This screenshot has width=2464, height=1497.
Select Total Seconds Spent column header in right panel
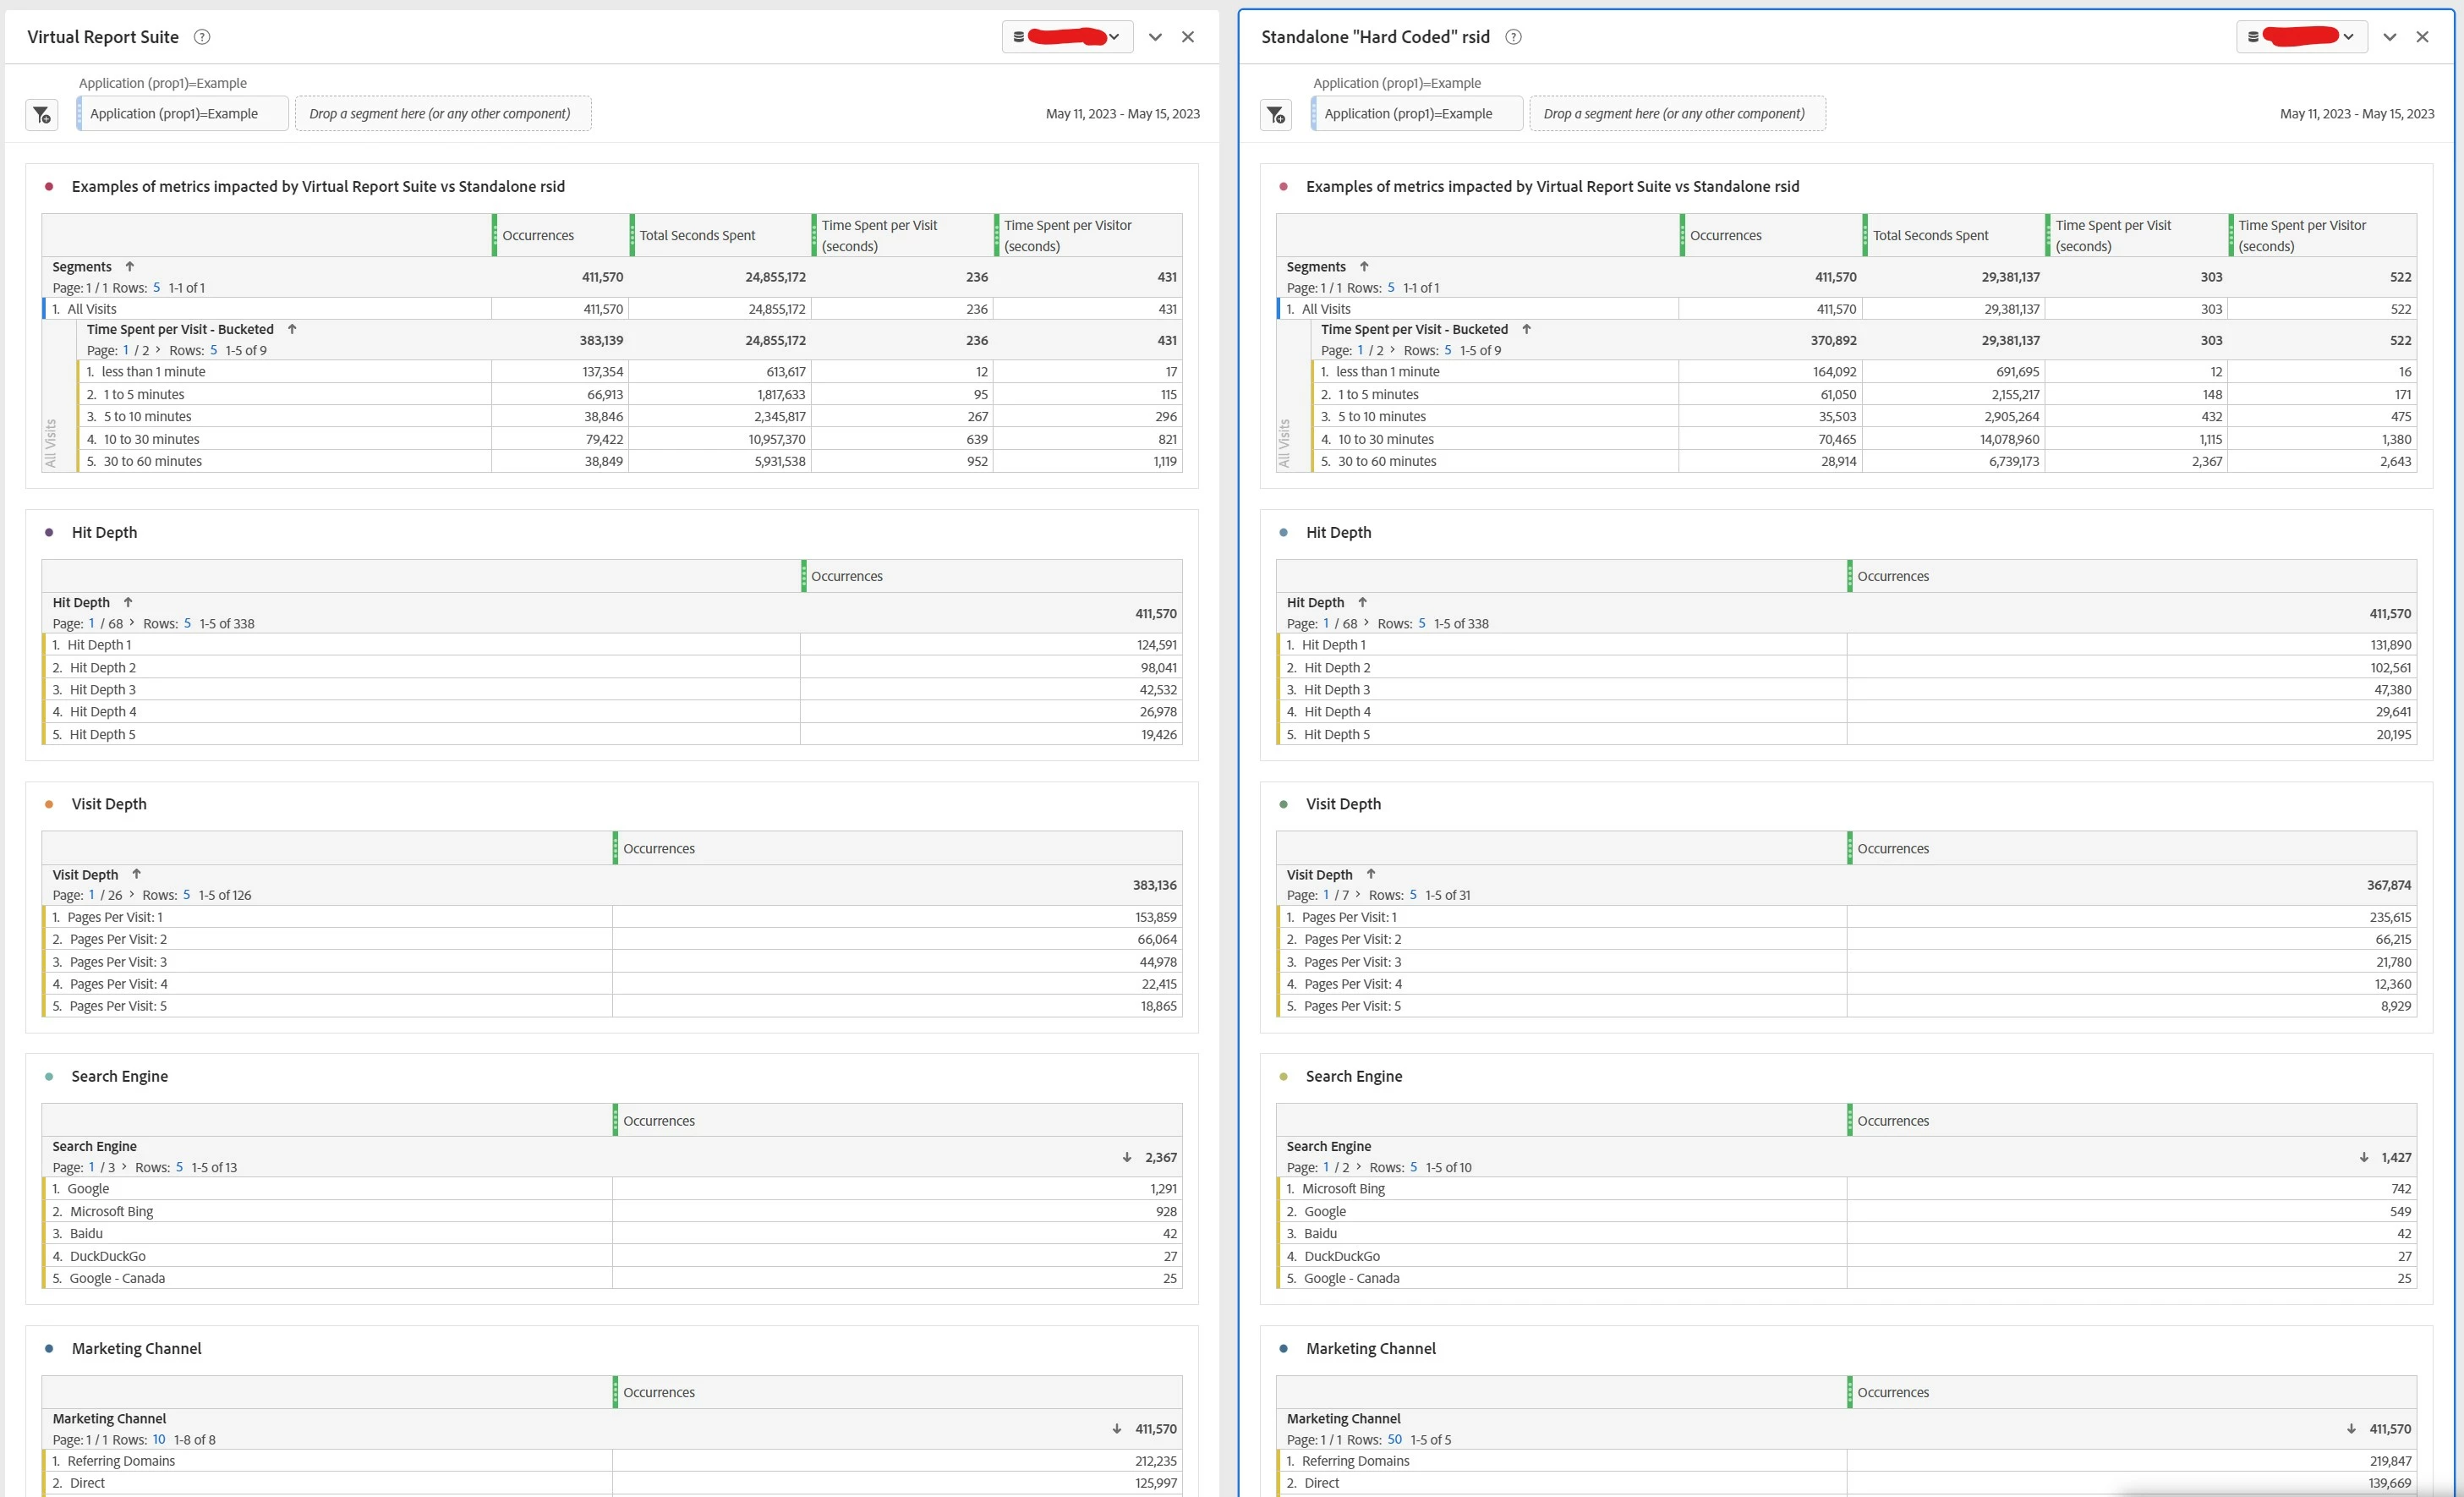tap(1930, 236)
